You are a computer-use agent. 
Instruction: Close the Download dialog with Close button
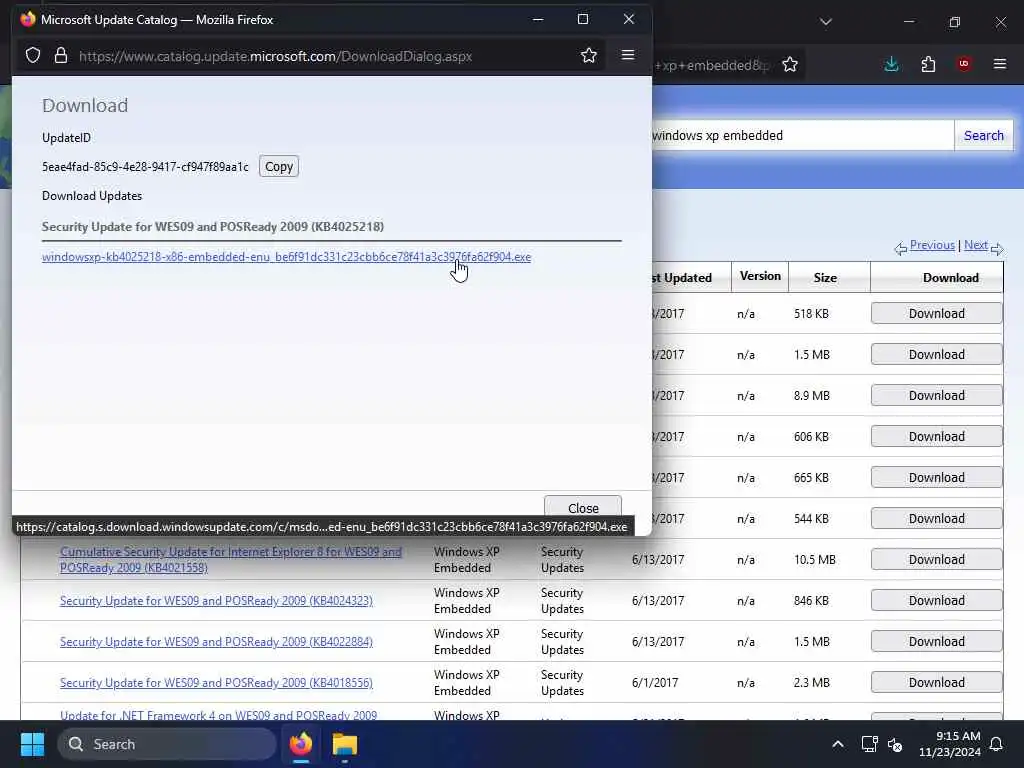coord(583,507)
